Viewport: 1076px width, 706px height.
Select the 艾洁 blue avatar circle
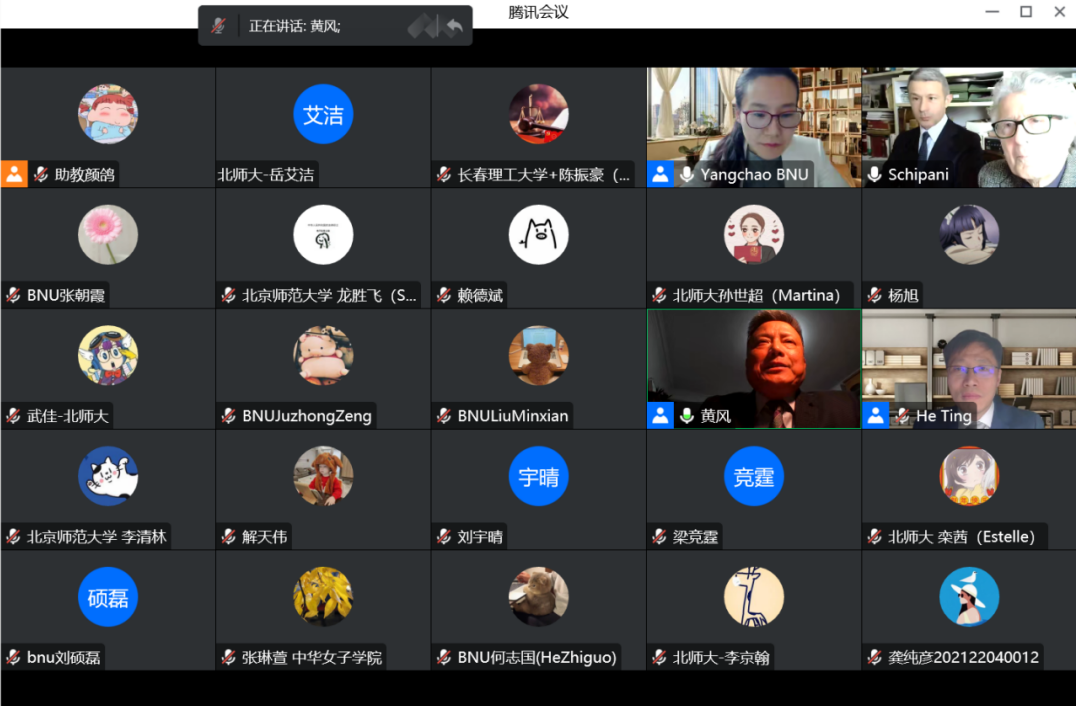(323, 115)
